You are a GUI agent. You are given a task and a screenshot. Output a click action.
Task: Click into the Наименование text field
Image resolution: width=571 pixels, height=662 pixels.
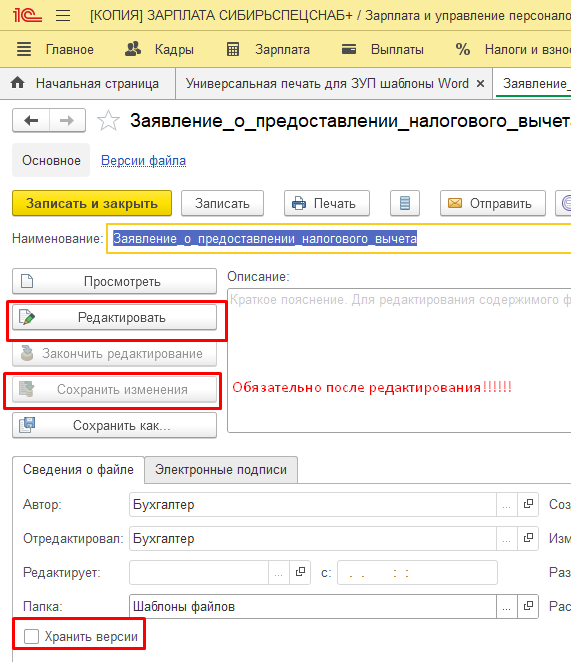[x=339, y=239]
